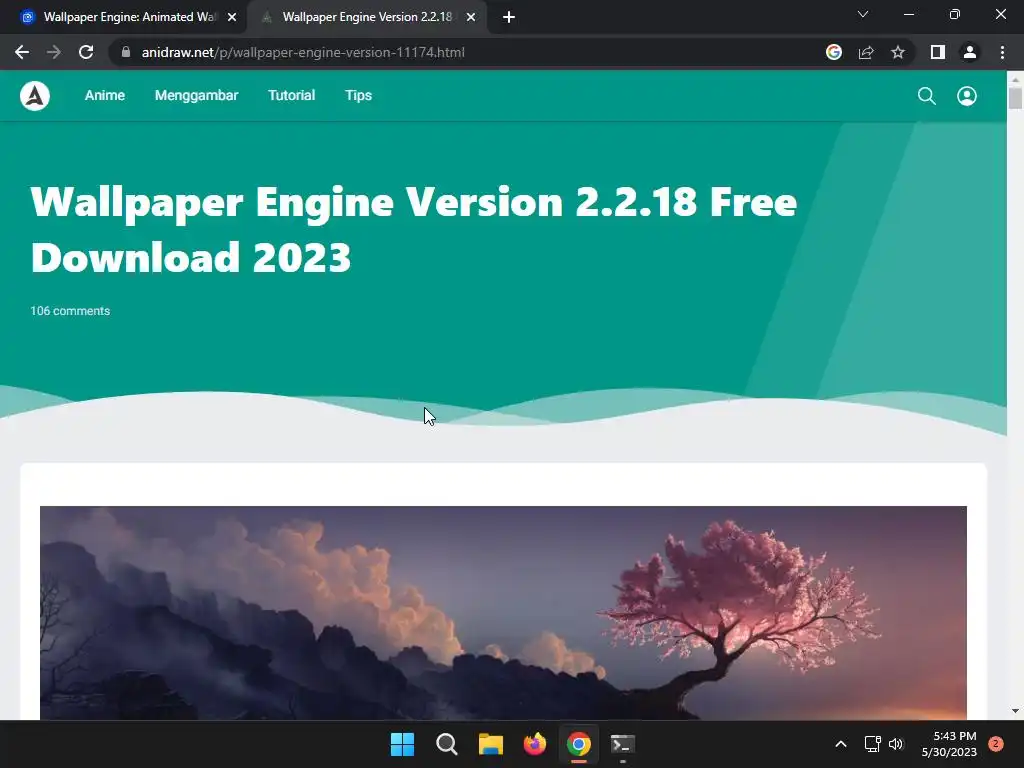
Task: Click the Anidraw site logo
Action: click(35, 96)
